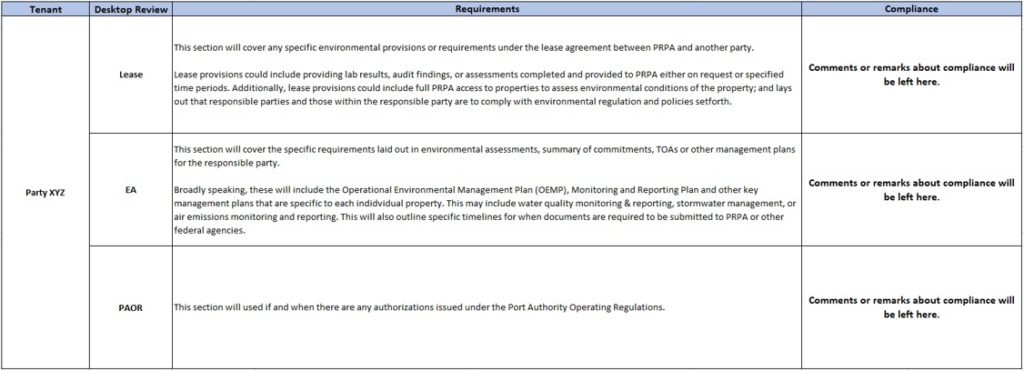Select the Tenant column header

pos(45,9)
